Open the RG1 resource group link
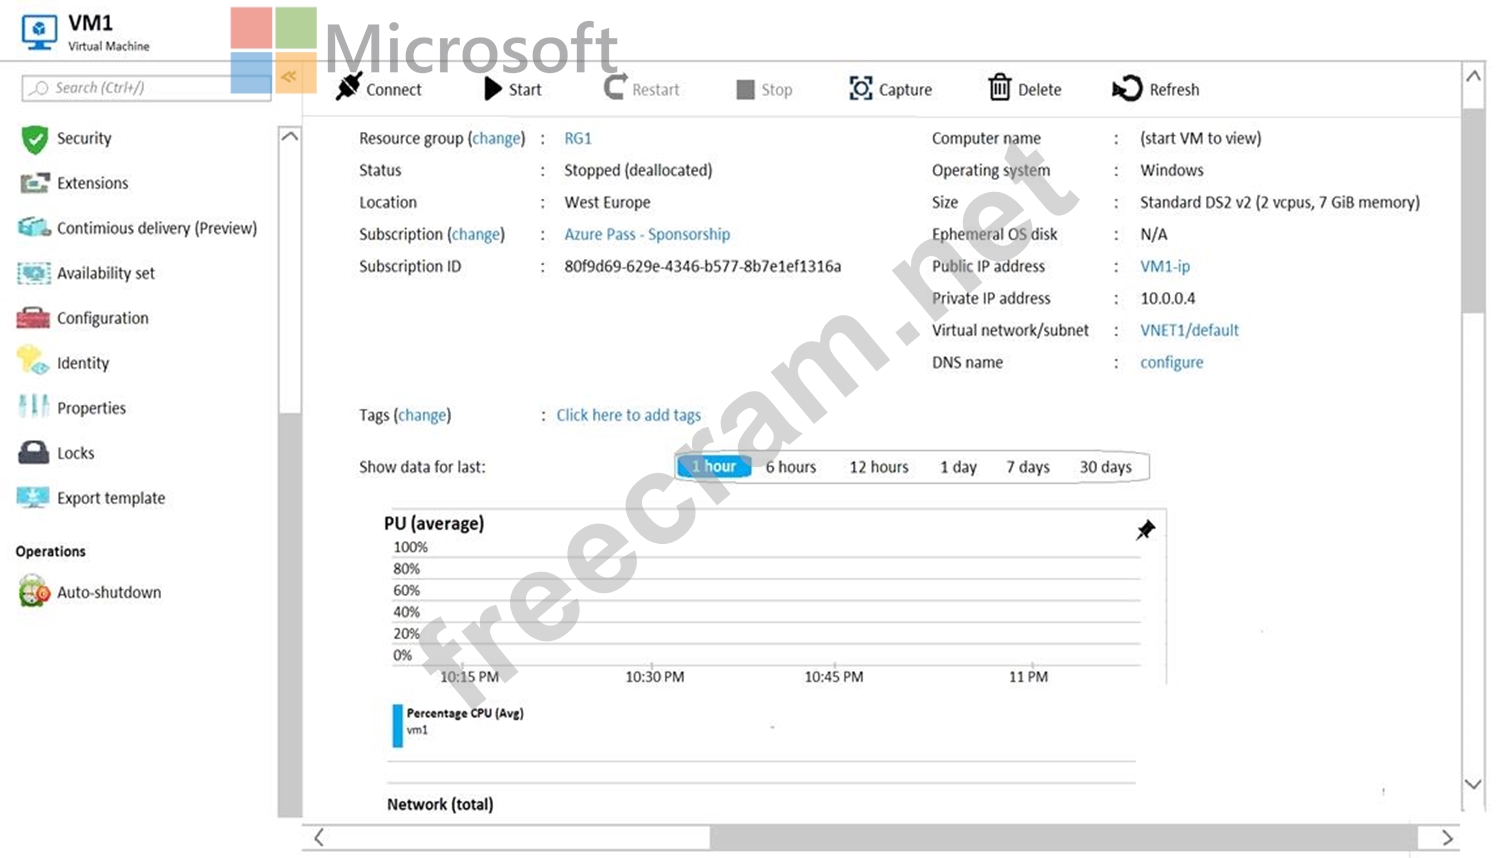The height and width of the screenshot is (858, 1498). pos(577,138)
